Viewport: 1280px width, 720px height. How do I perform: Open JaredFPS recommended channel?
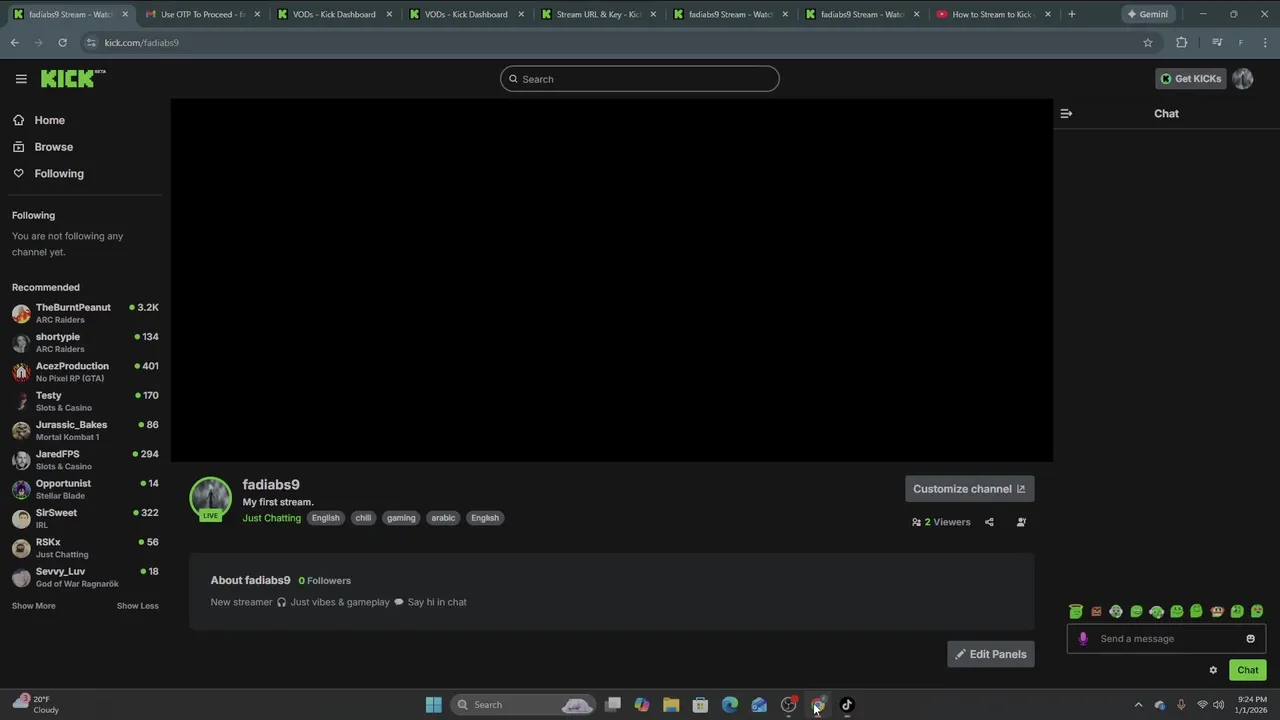coord(85,460)
